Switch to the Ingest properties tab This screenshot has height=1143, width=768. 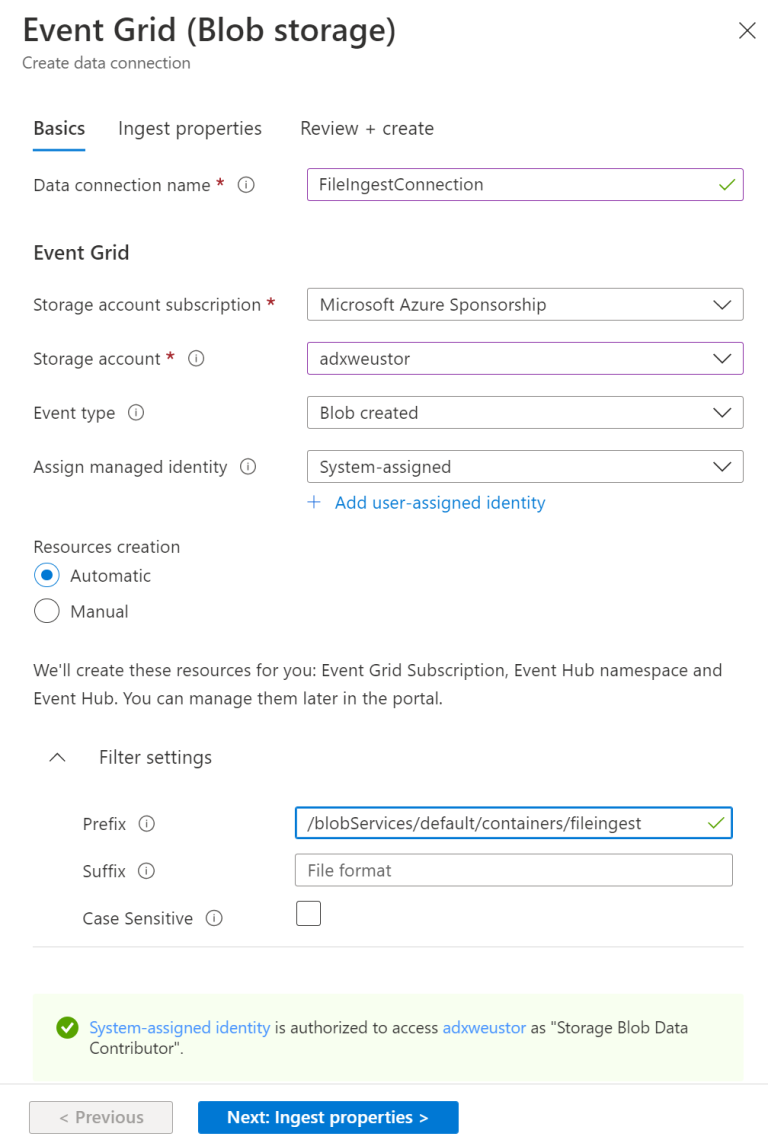[x=189, y=128]
